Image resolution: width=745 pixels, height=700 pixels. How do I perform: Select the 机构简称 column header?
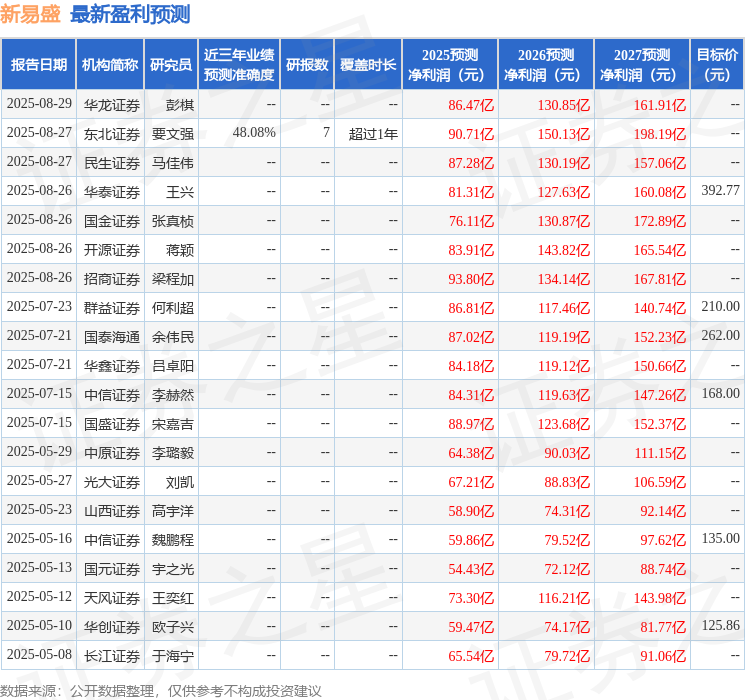(x=110, y=65)
